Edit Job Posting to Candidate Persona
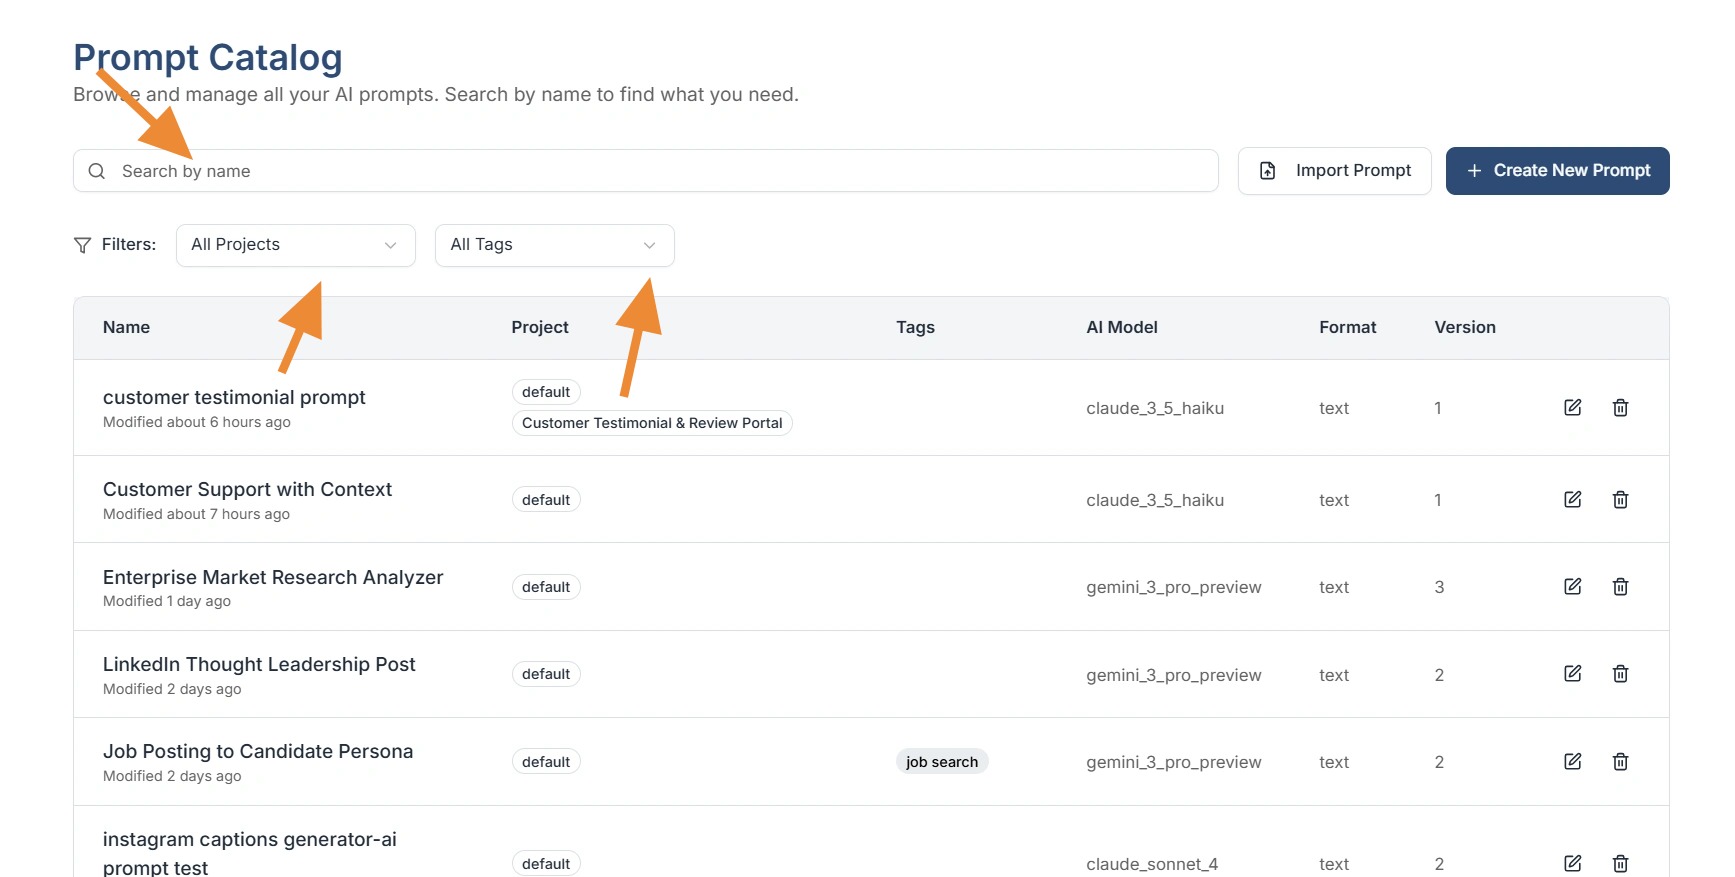The width and height of the screenshot is (1735, 877). click(x=1572, y=761)
